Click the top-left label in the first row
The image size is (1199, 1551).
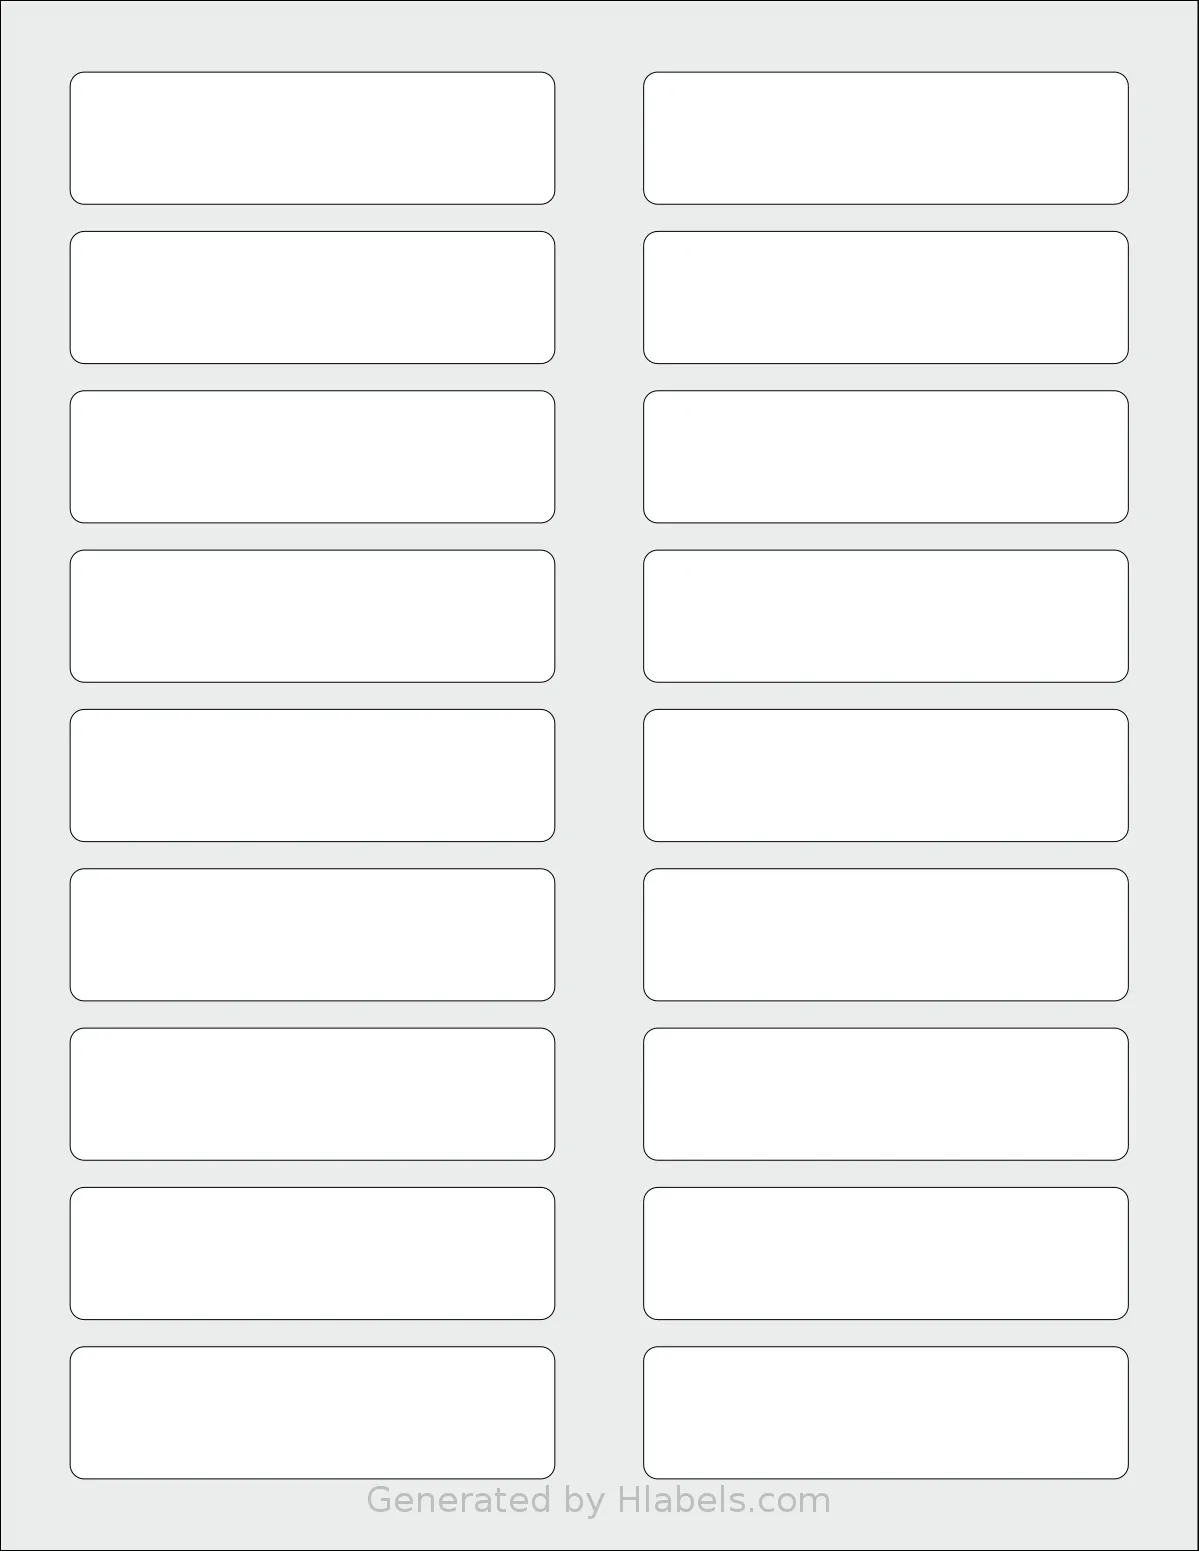[x=312, y=138]
